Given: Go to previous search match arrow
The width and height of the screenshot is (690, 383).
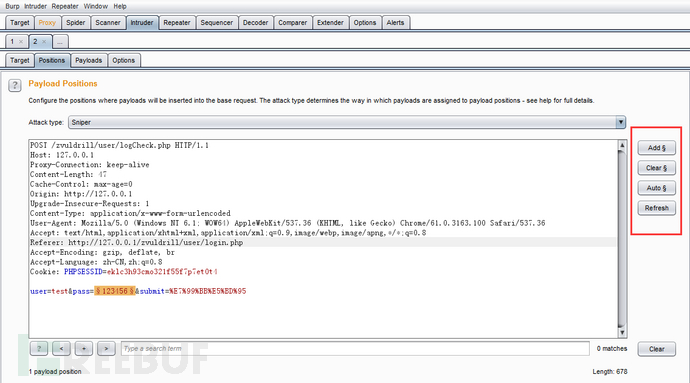Looking at the screenshot, I should (x=61, y=349).
